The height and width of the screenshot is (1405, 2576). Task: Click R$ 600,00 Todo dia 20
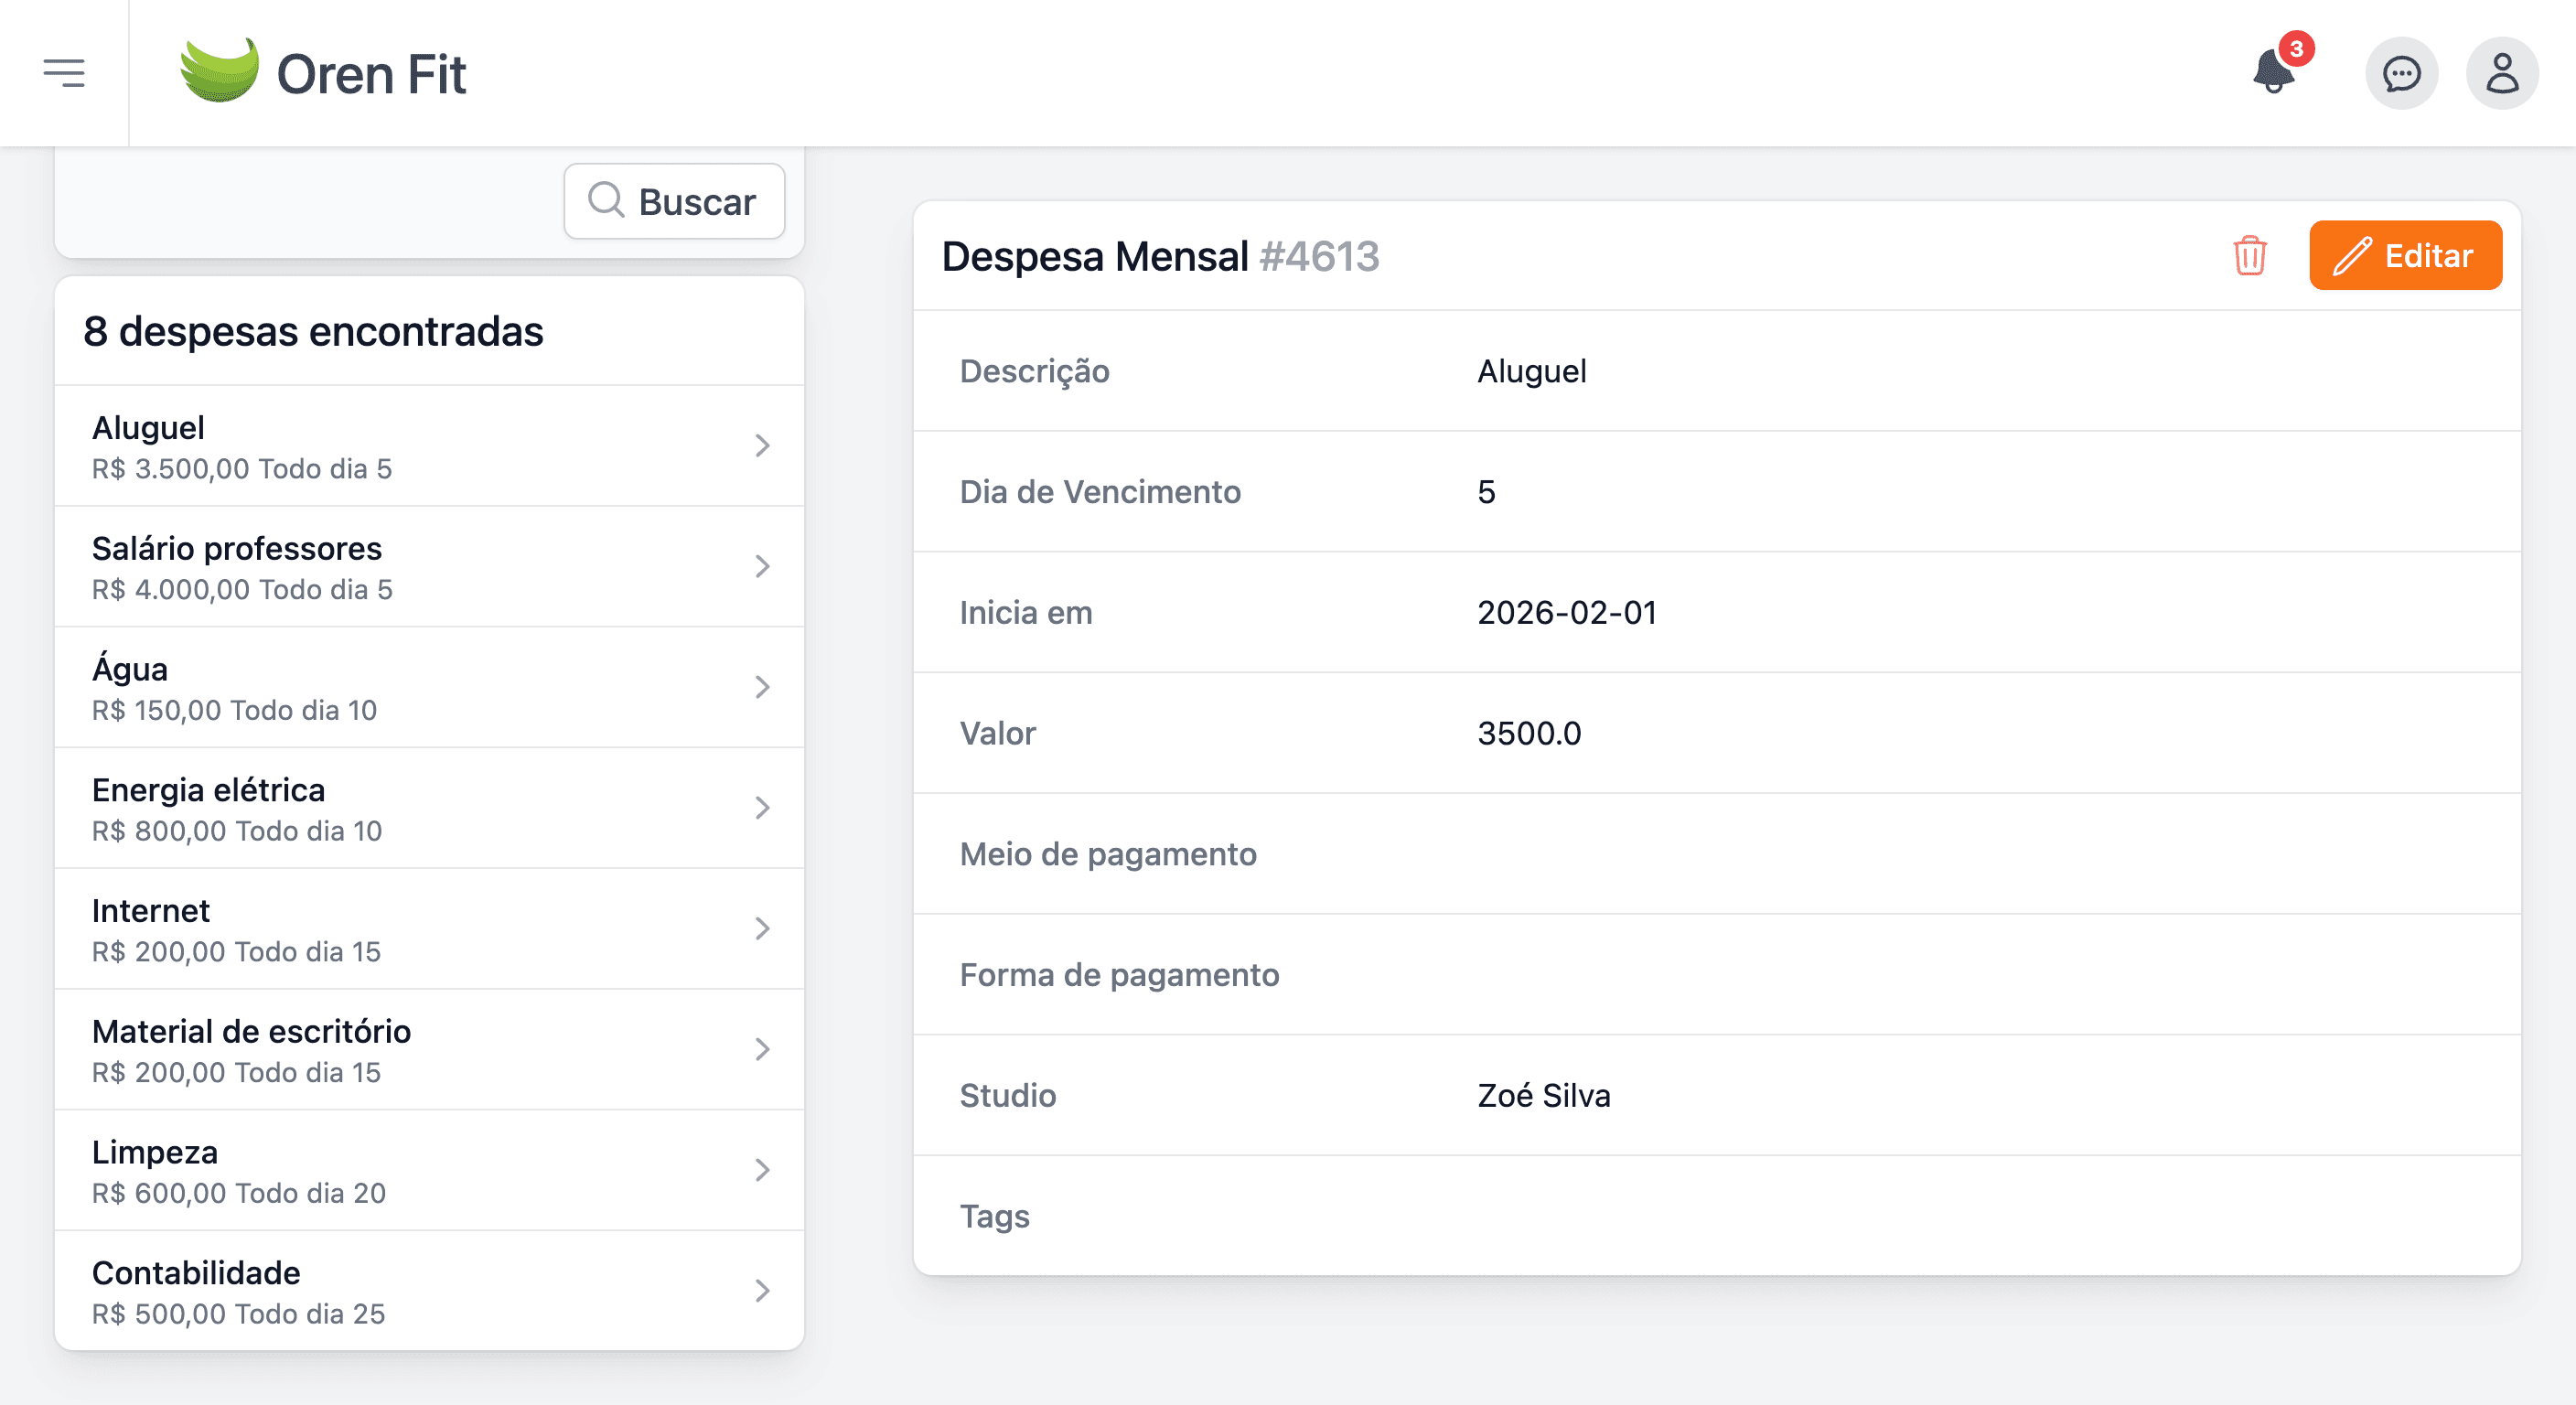coord(239,1194)
